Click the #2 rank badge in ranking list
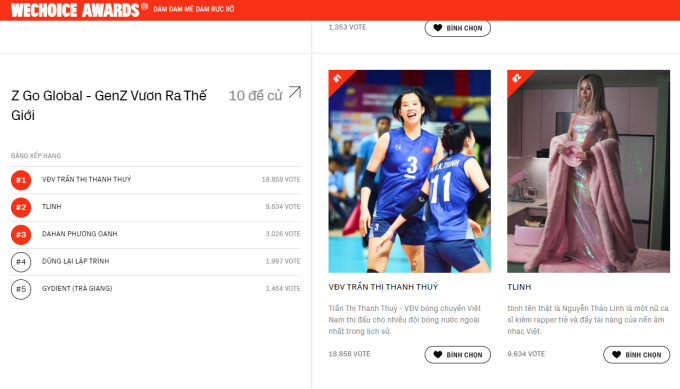This screenshot has width=680, height=389. click(21, 207)
